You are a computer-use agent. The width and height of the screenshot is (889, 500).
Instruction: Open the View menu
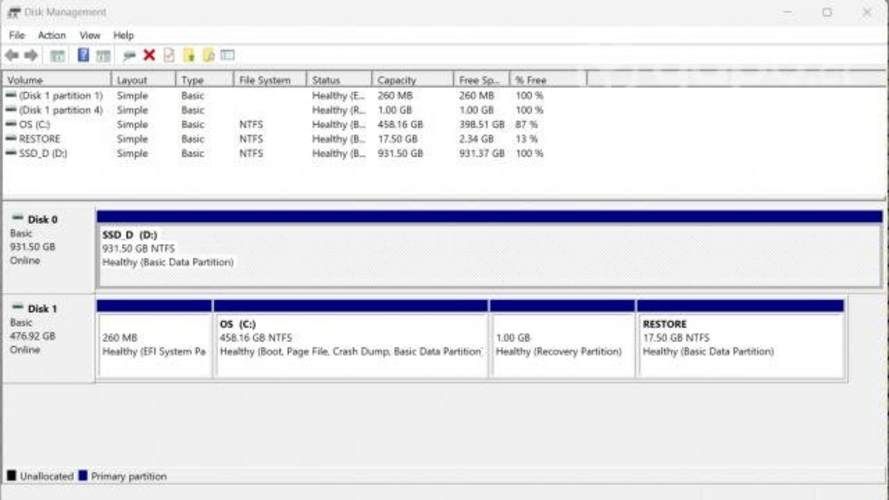pos(90,35)
